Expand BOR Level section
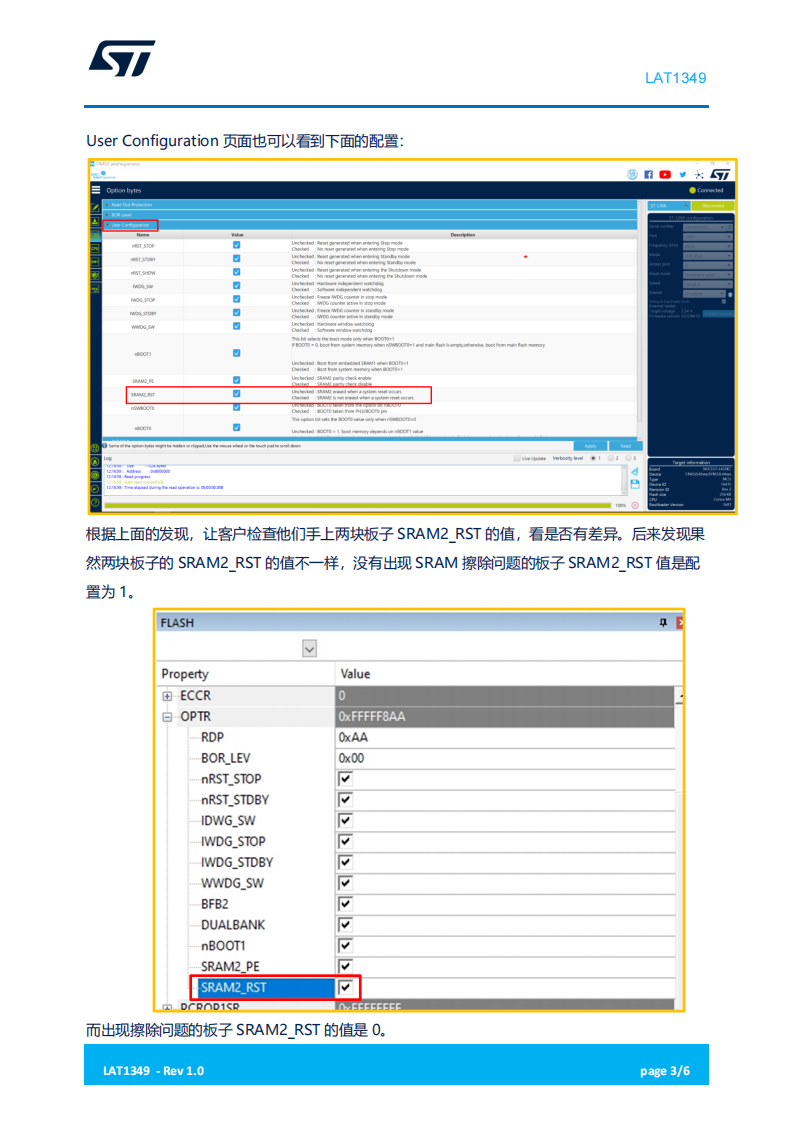The width and height of the screenshot is (793, 1122). point(371,215)
